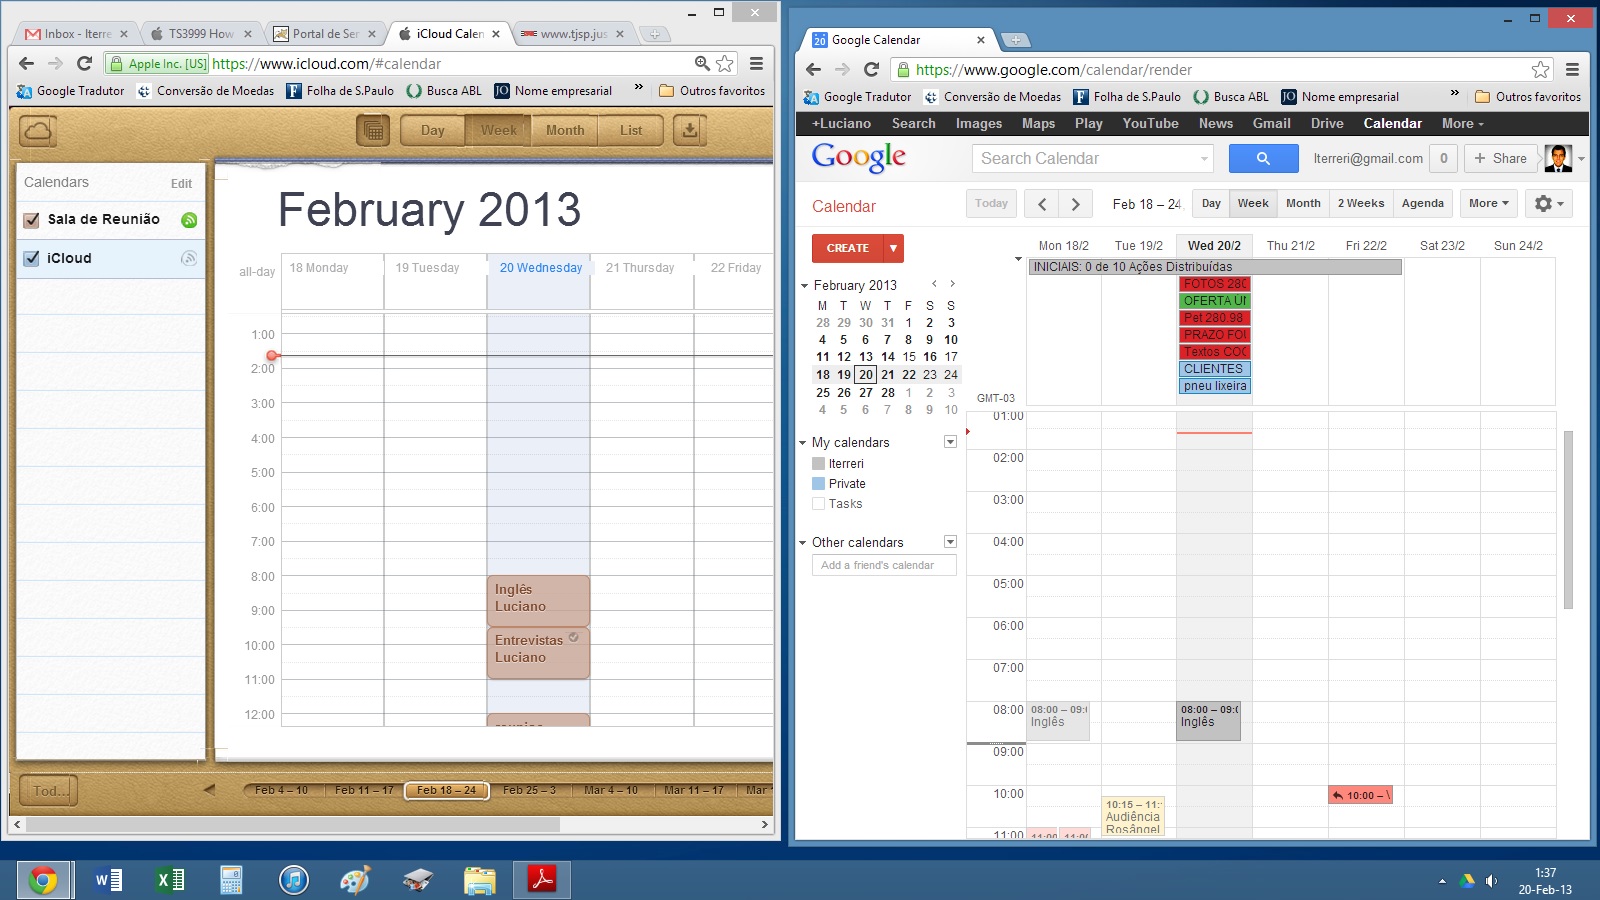Open the iCloud mini-calendar grid icon
The width and height of the screenshot is (1600, 900).
373,131
